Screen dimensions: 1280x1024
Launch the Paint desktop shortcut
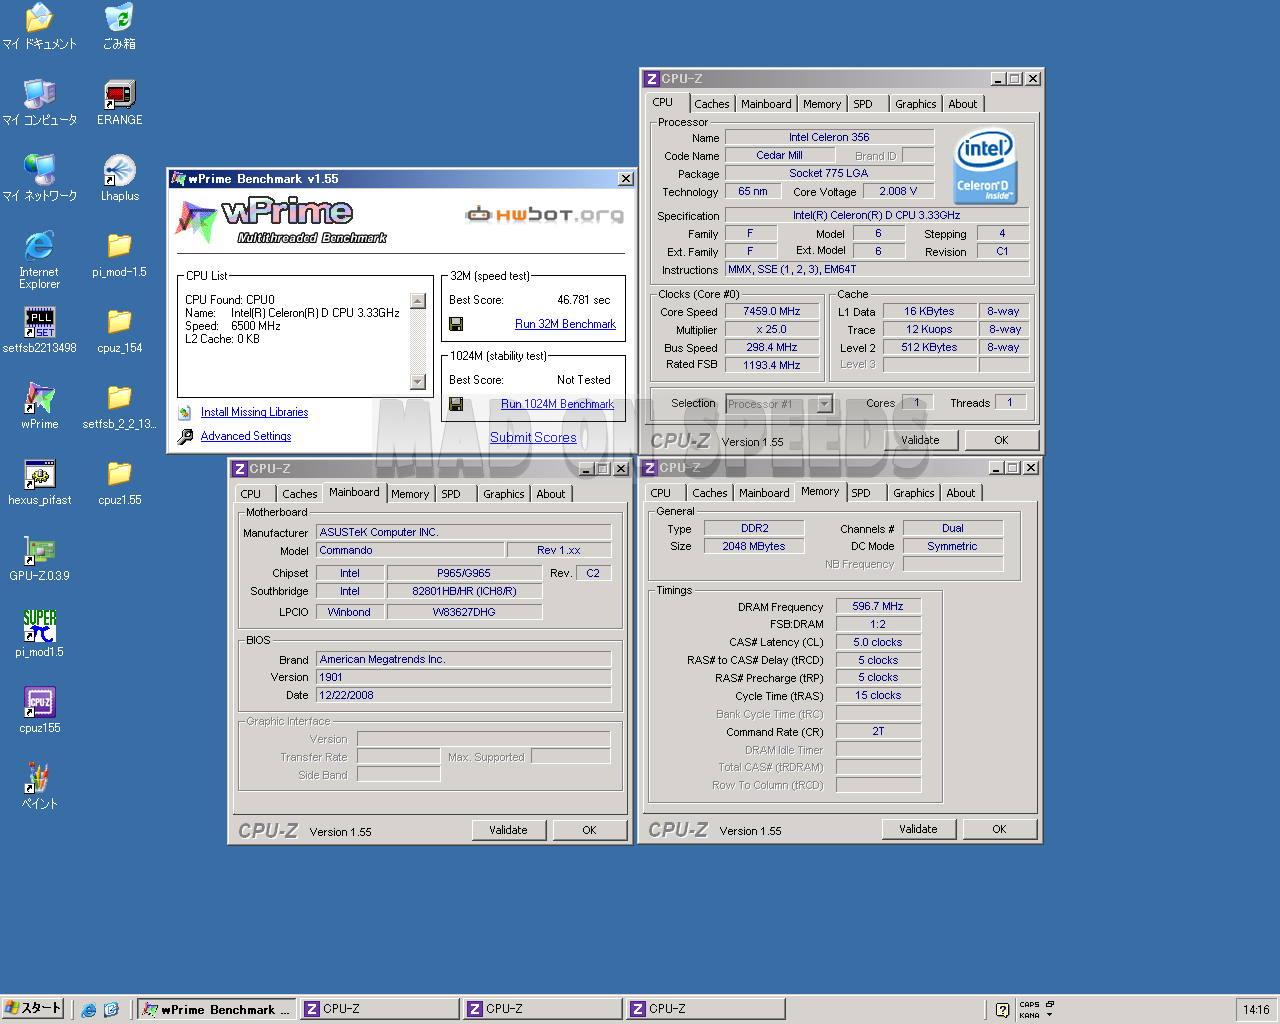click(x=39, y=787)
